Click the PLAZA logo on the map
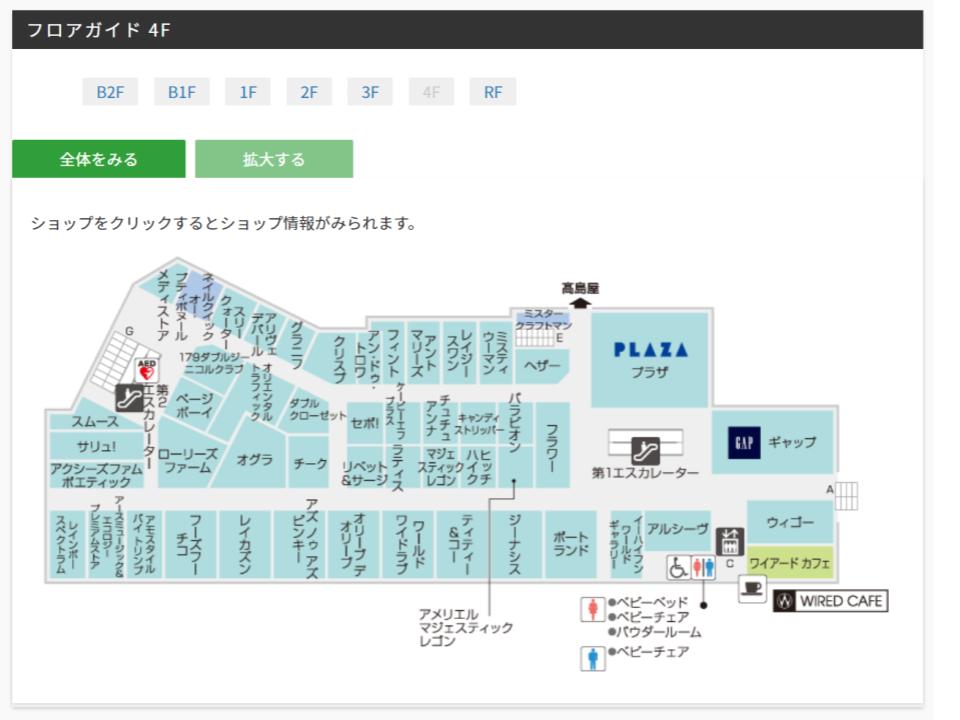Image resolution: width=960 pixels, height=720 pixels. point(650,350)
